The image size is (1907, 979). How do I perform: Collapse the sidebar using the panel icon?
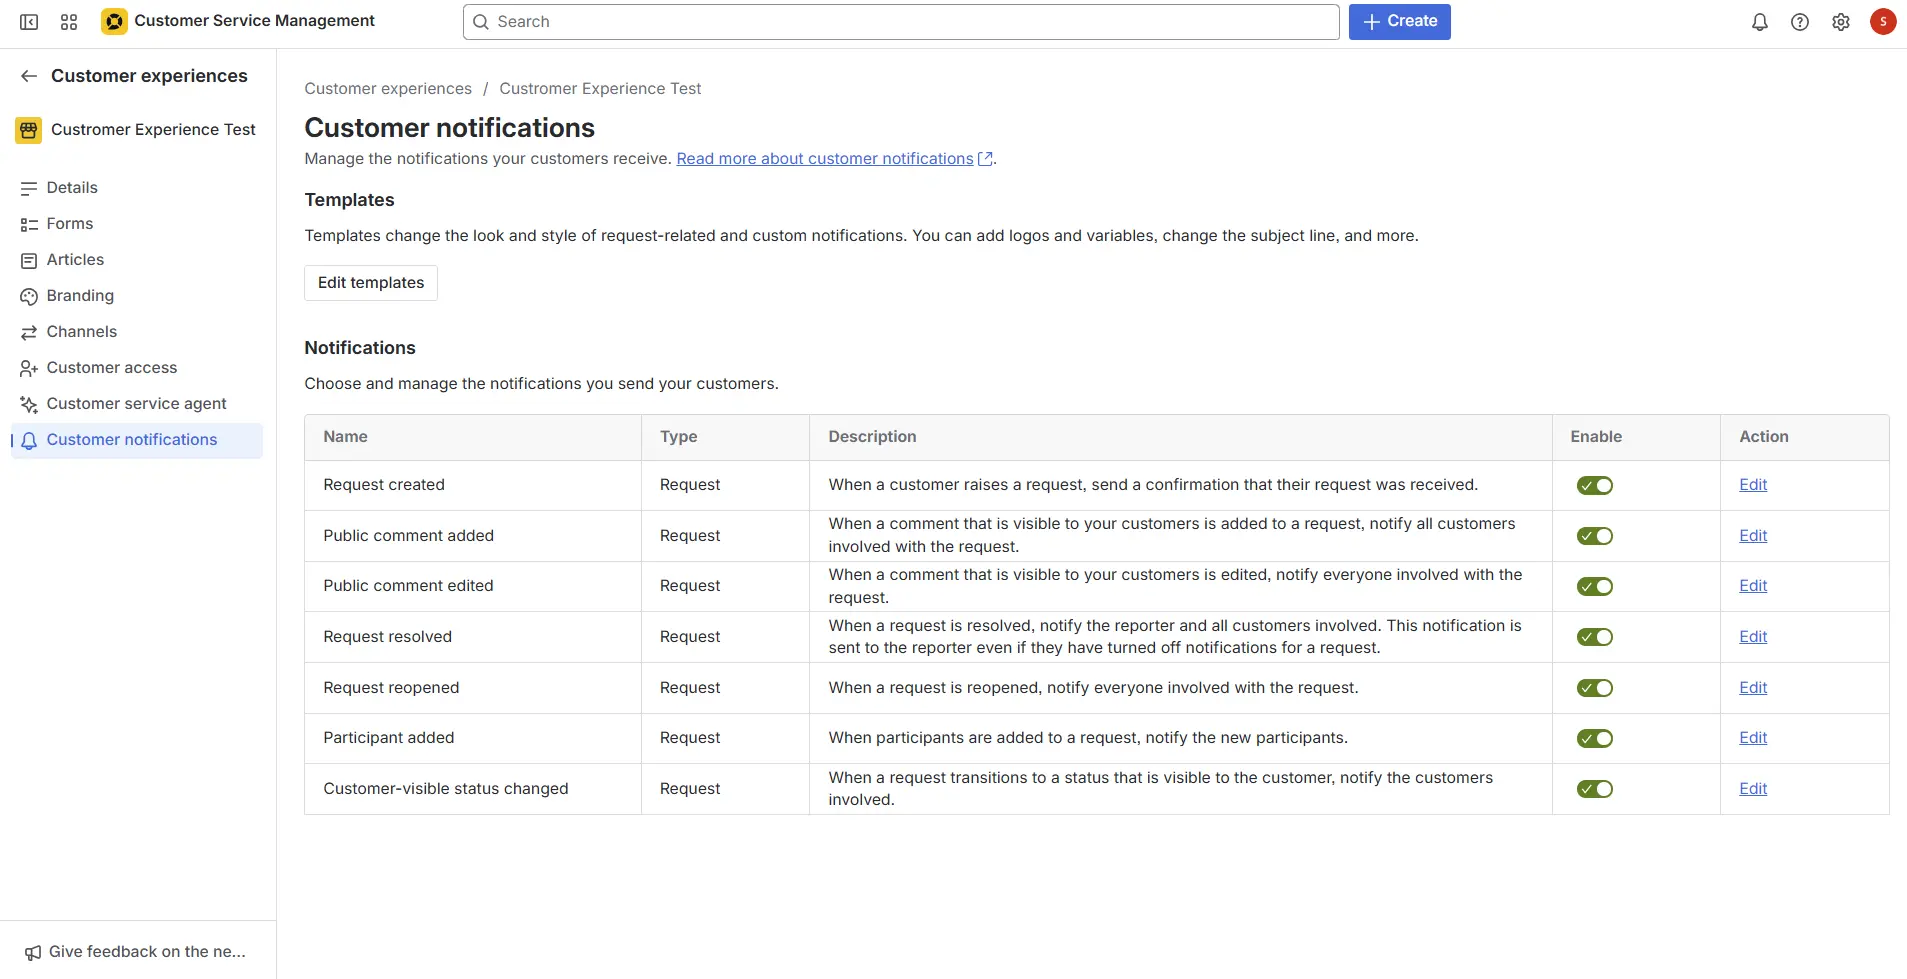[29, 22]
